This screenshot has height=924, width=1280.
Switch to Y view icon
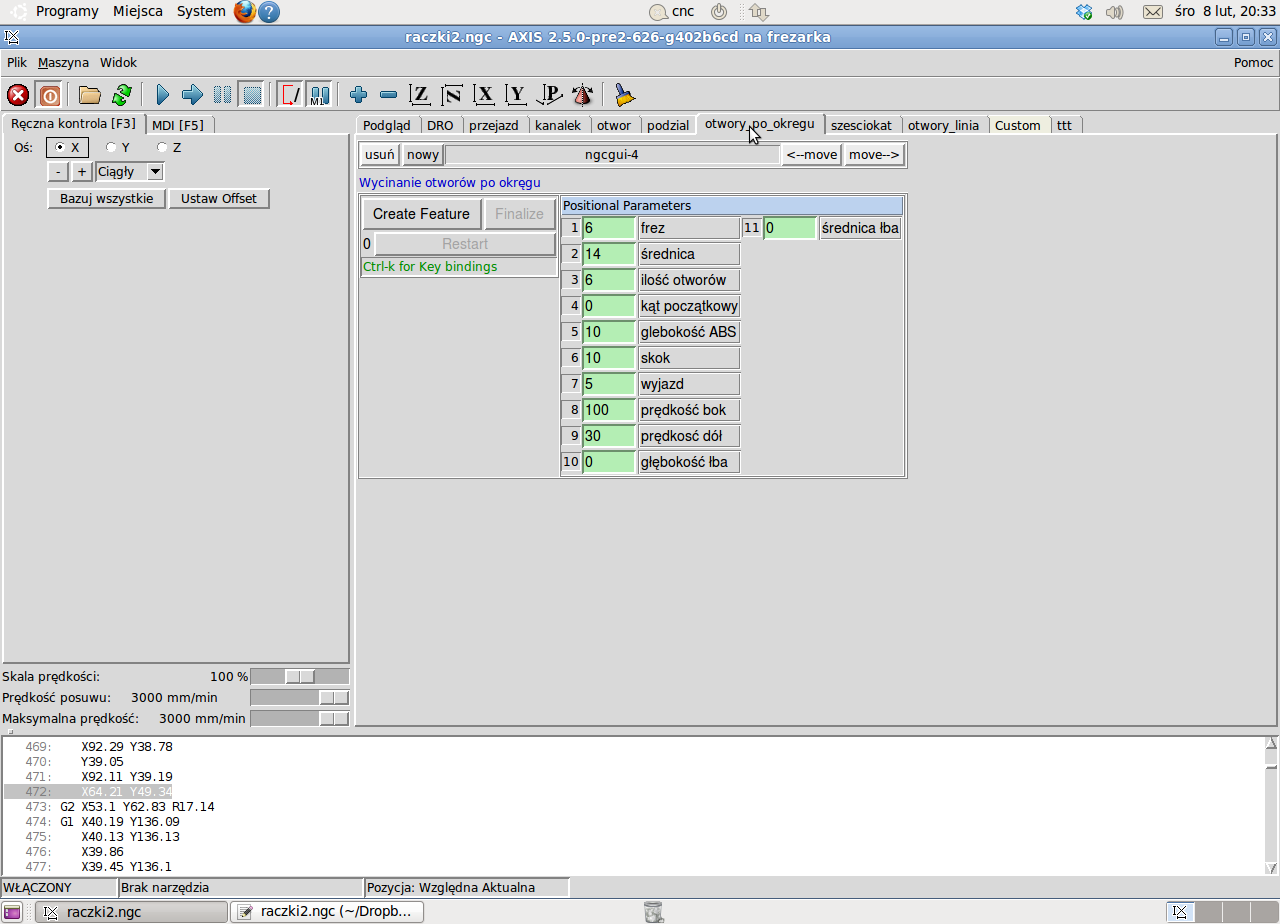(x=517, y=95)
